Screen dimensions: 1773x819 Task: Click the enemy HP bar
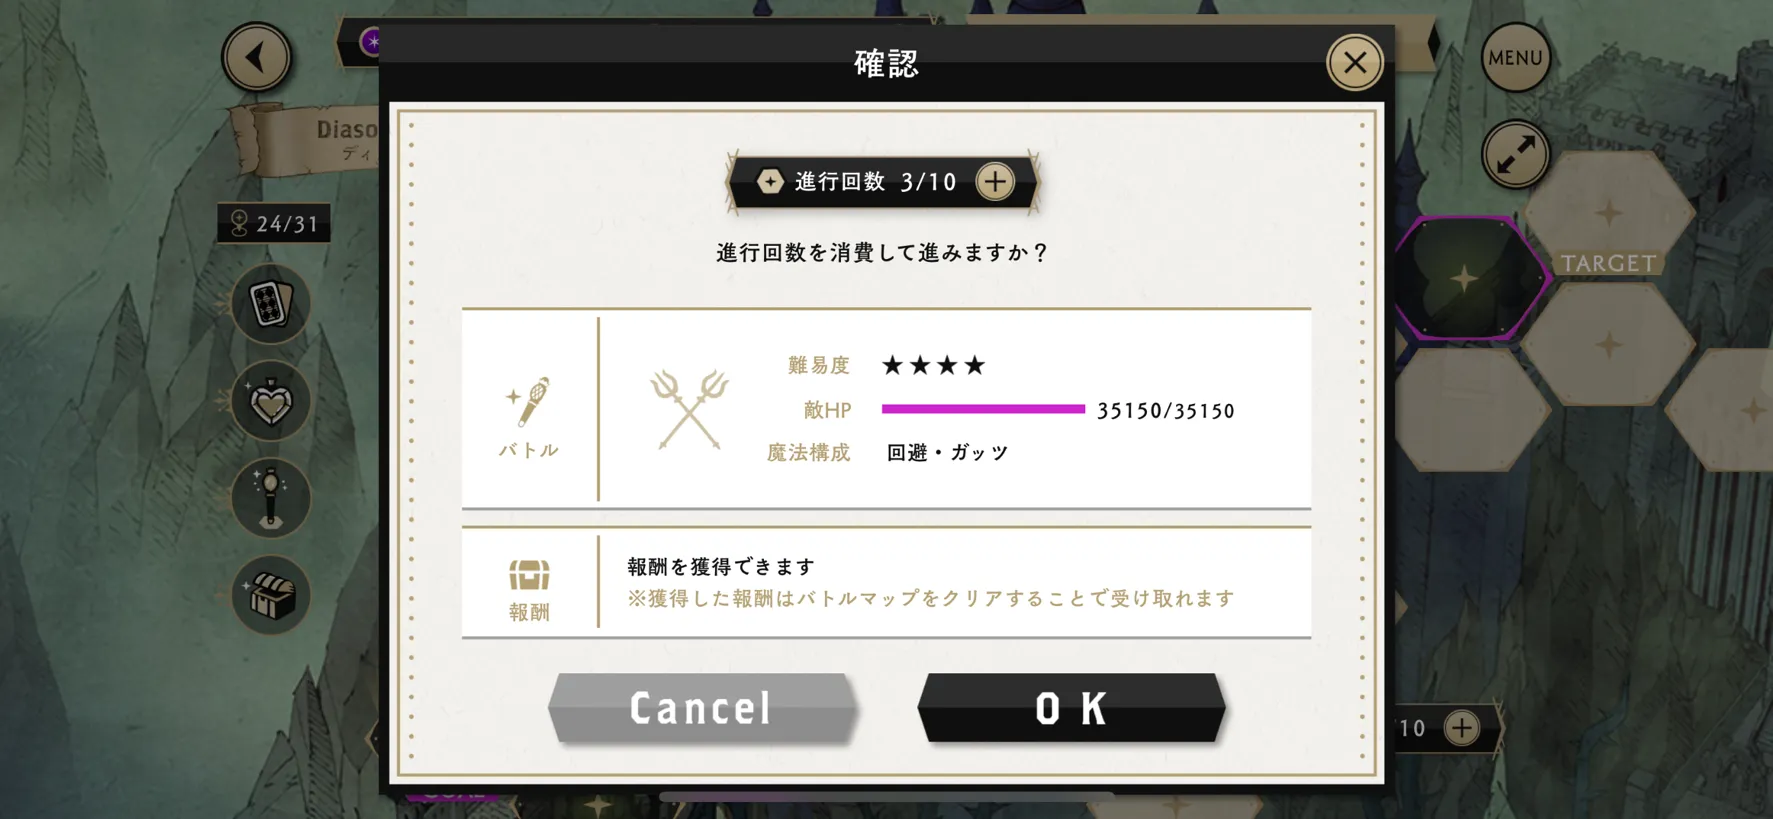[x=983, y=409]
